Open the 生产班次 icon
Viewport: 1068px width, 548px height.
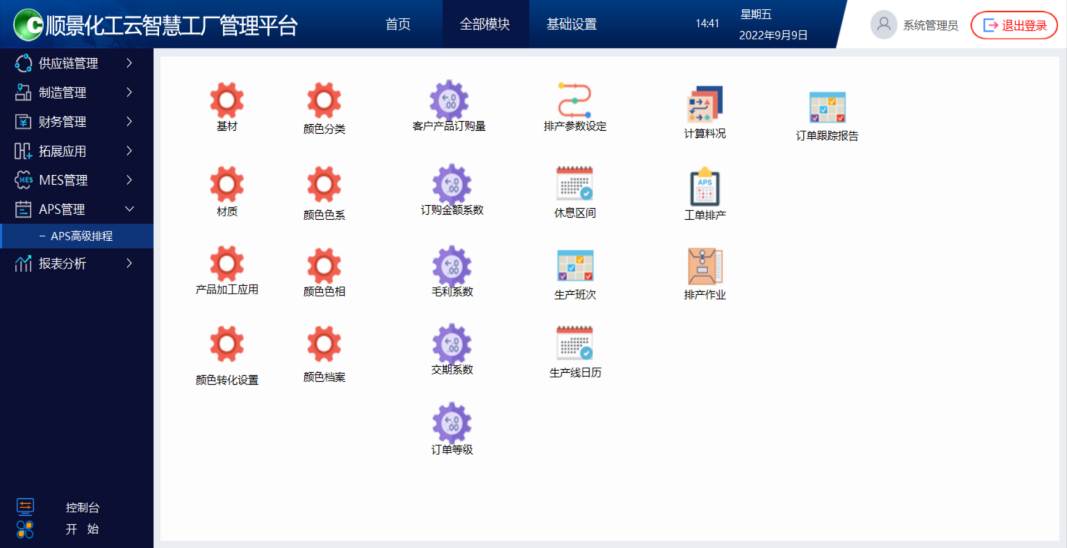[x=575, y=266]
